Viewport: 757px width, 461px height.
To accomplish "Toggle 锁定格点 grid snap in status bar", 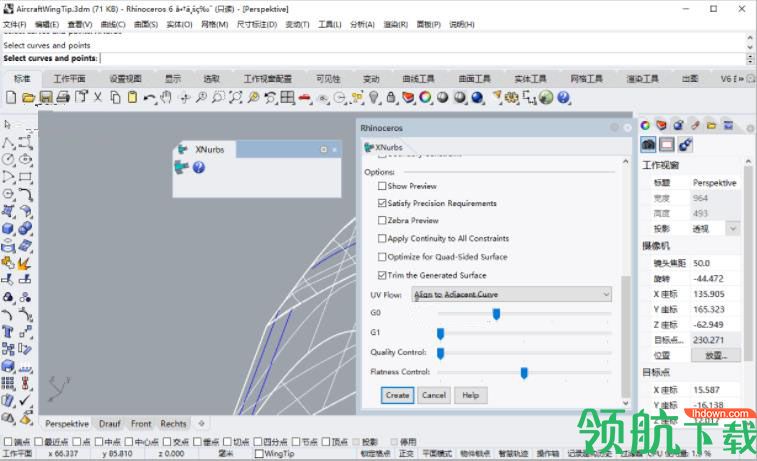I will (376, 453).
